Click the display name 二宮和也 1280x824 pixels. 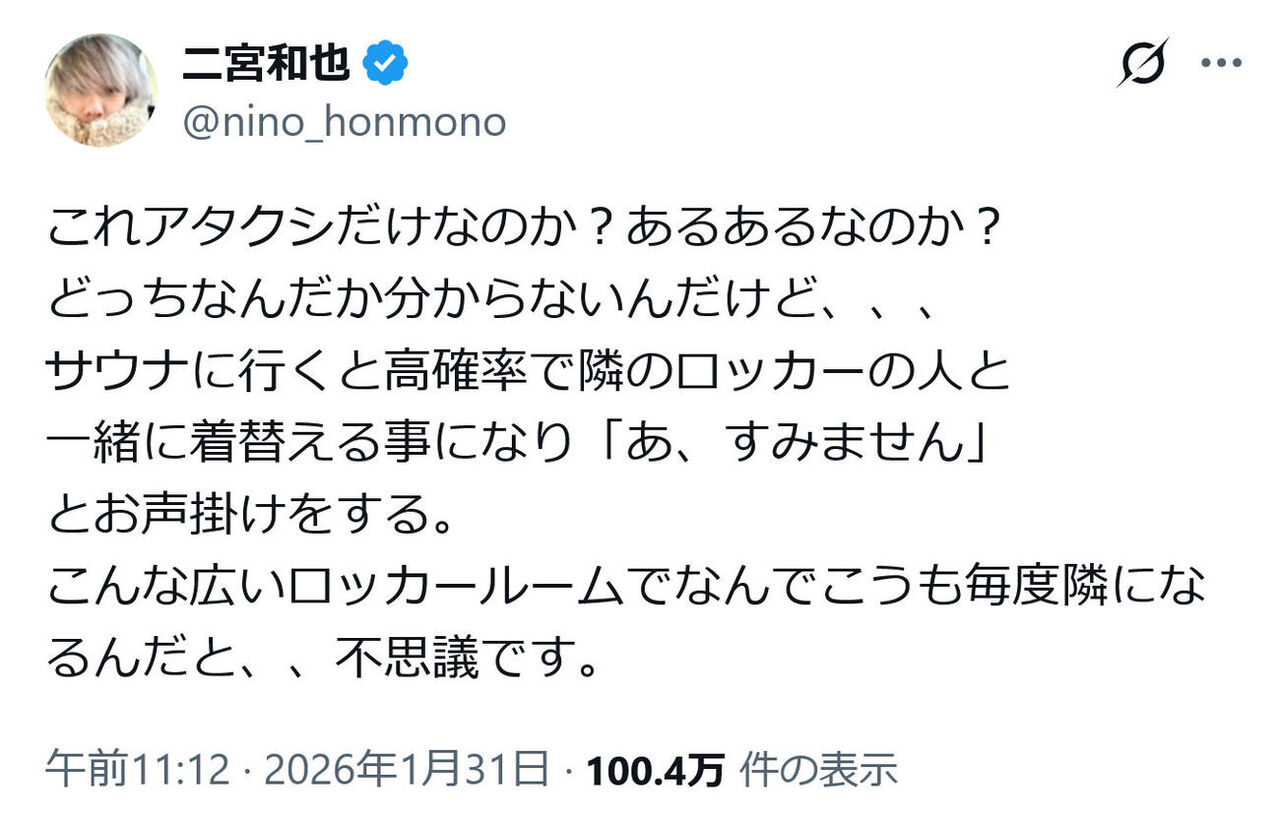(265, 60)
